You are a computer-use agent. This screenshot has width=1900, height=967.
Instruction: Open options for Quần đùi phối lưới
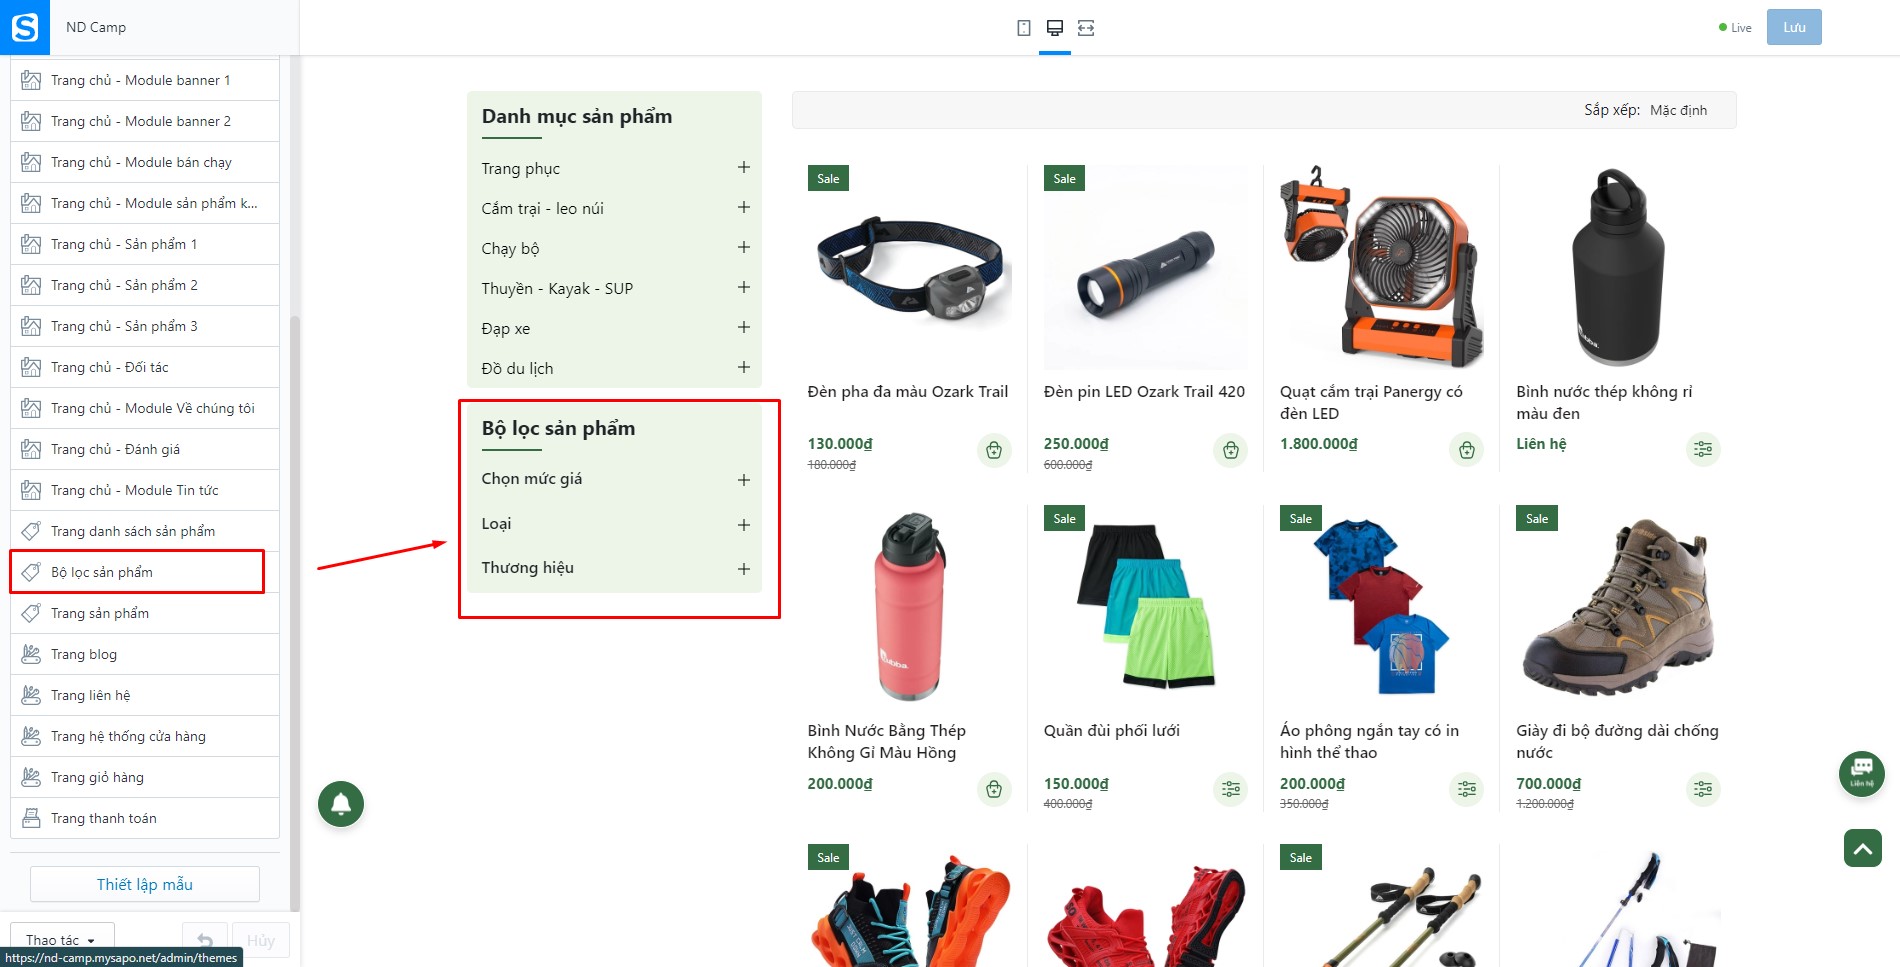pos(1230,789)
